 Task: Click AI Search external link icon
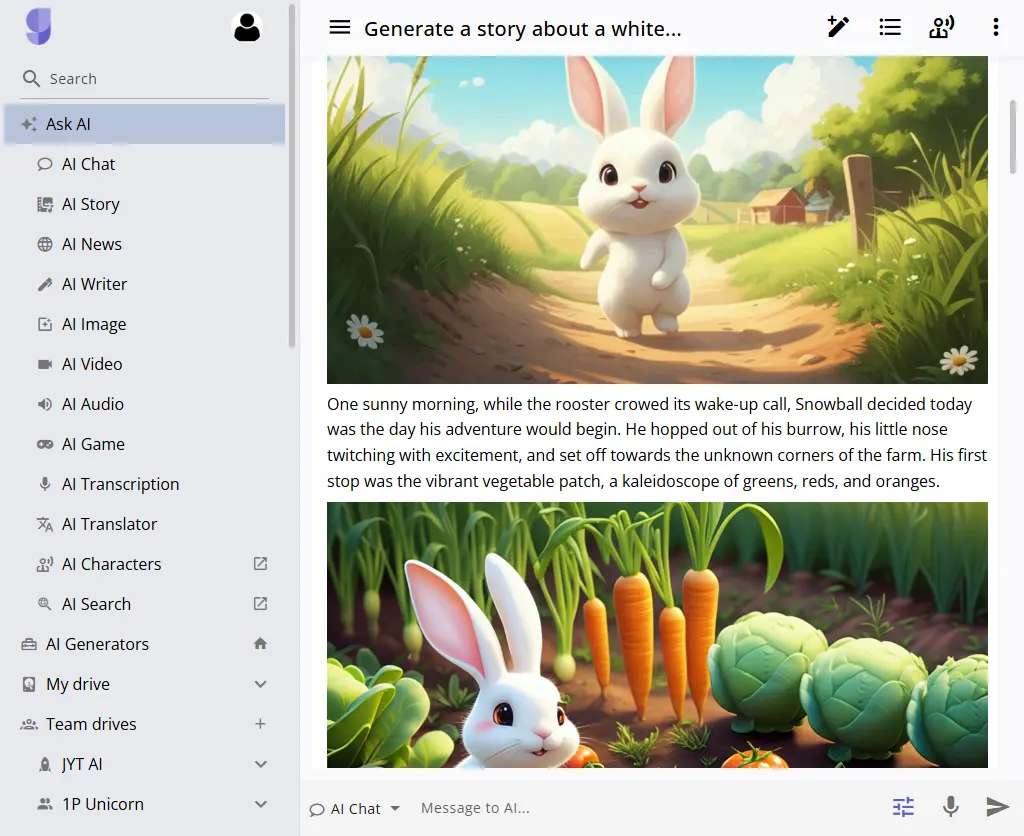pyautogui.click(x=260, y=603)
